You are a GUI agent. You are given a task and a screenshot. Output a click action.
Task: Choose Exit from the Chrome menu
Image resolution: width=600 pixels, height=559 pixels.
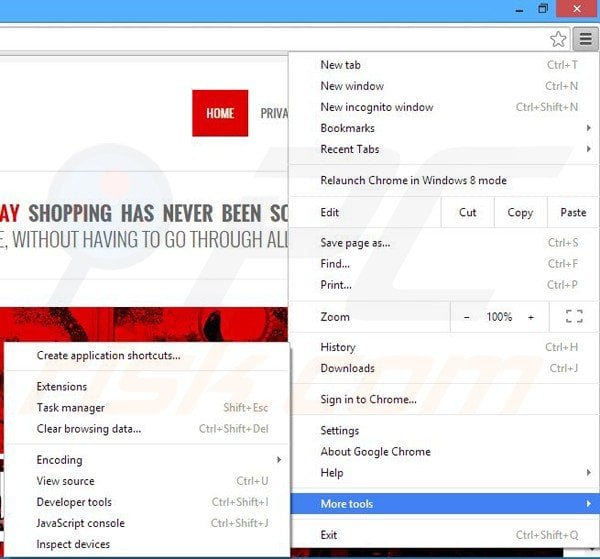tap(443, 535)
